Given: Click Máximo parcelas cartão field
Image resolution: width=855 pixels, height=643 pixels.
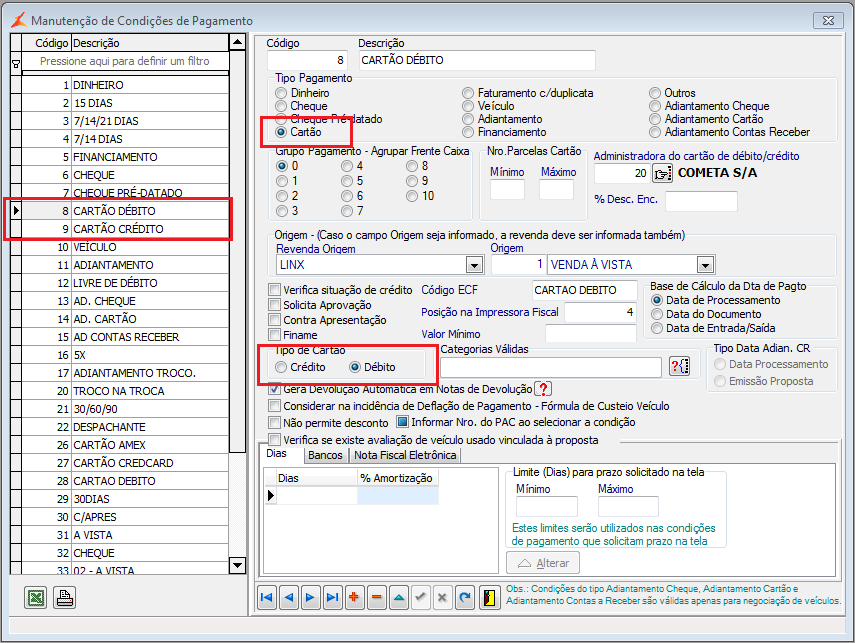Looking at the screenshot, I should pyautogui.click(x=556, y=190).
